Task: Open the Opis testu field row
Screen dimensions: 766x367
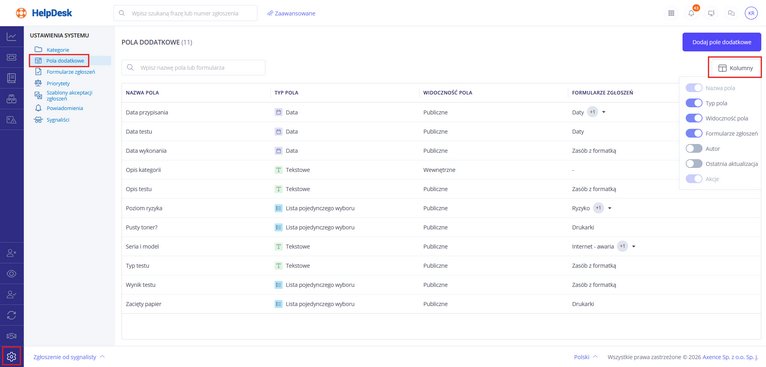Action: 441,189
